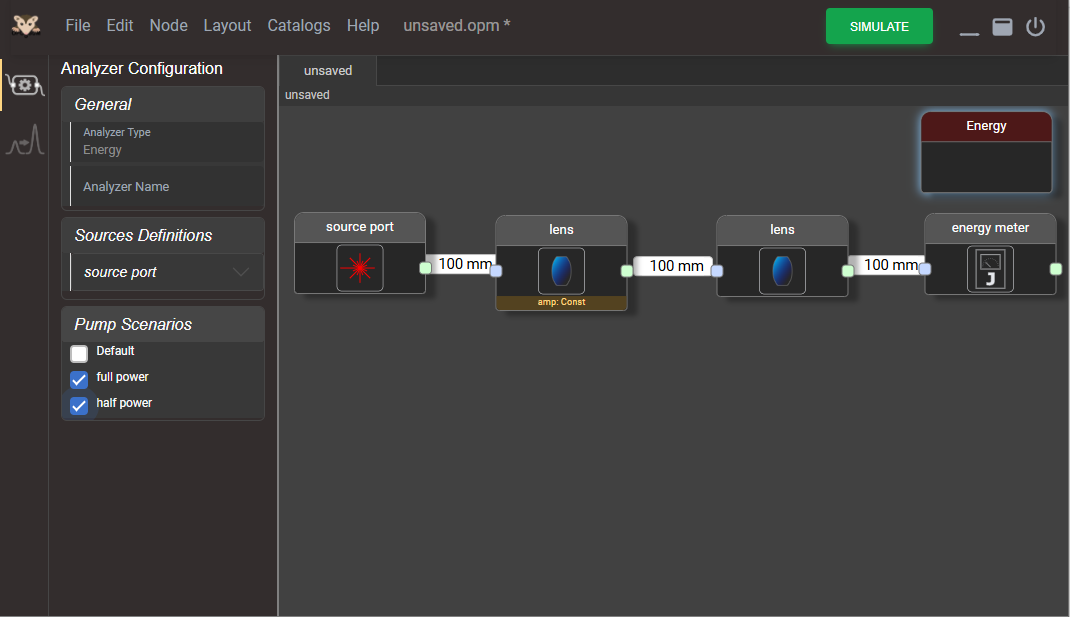
Task: Open the Layout menu
Action: 227,25
